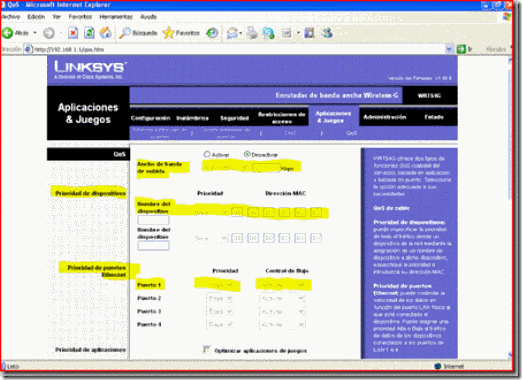Expand the address bar URL dropdown
Image resolution: width=522 pixels, height=380 pixels.
[x=449, y=49]
